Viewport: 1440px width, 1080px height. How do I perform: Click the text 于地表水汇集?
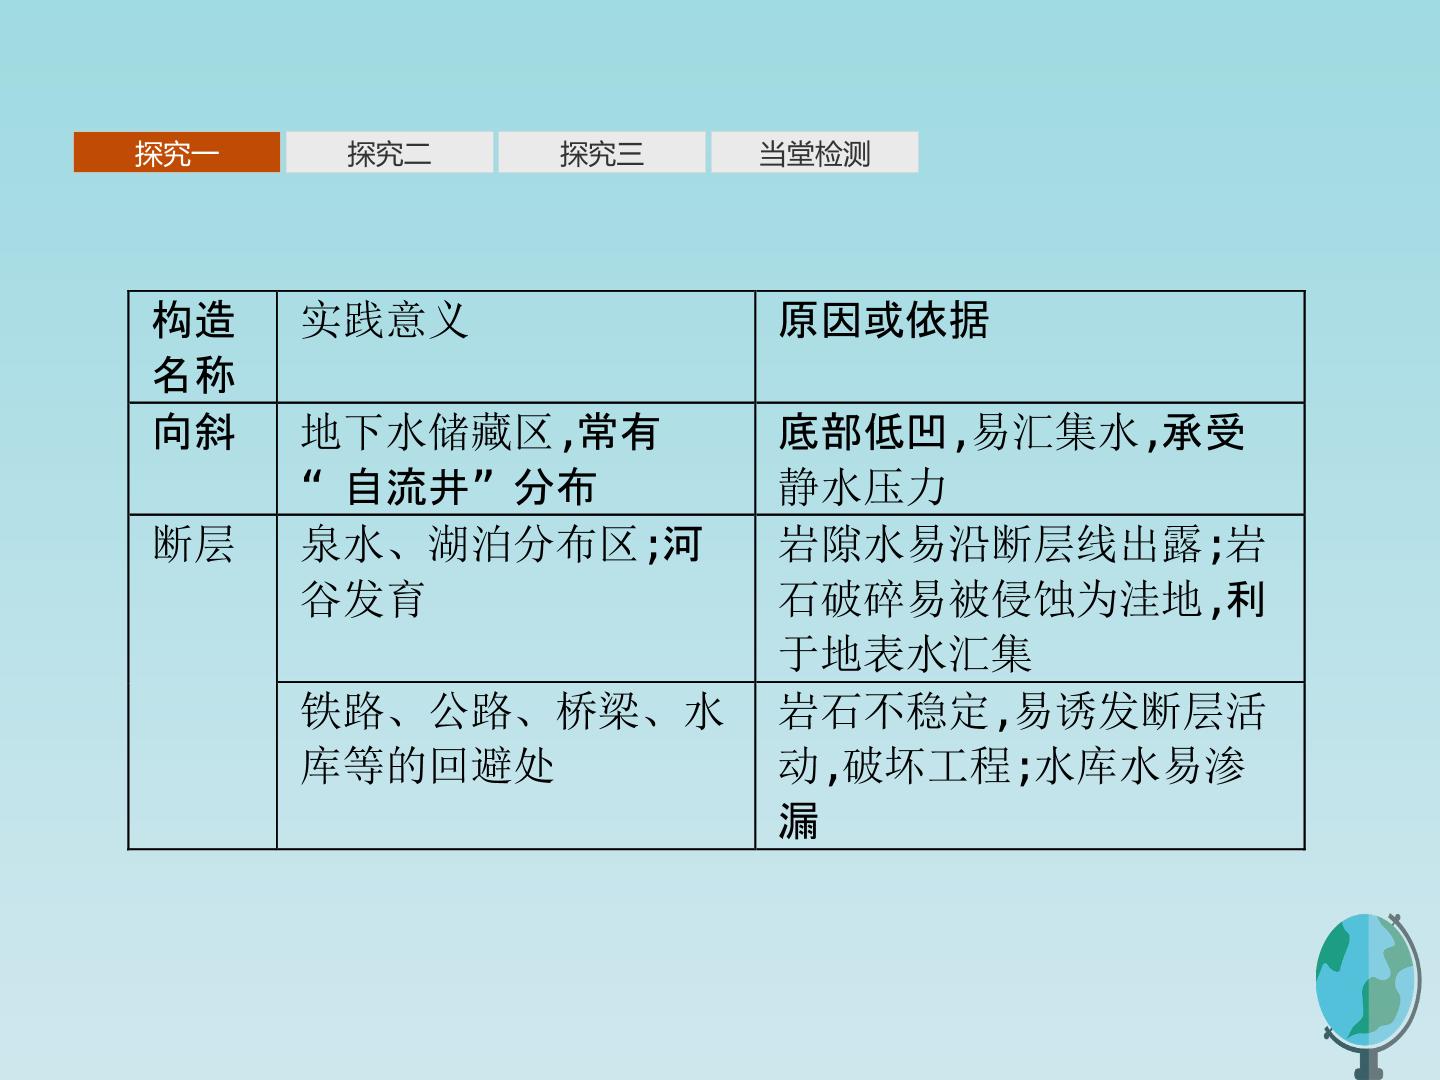(905, 654)
